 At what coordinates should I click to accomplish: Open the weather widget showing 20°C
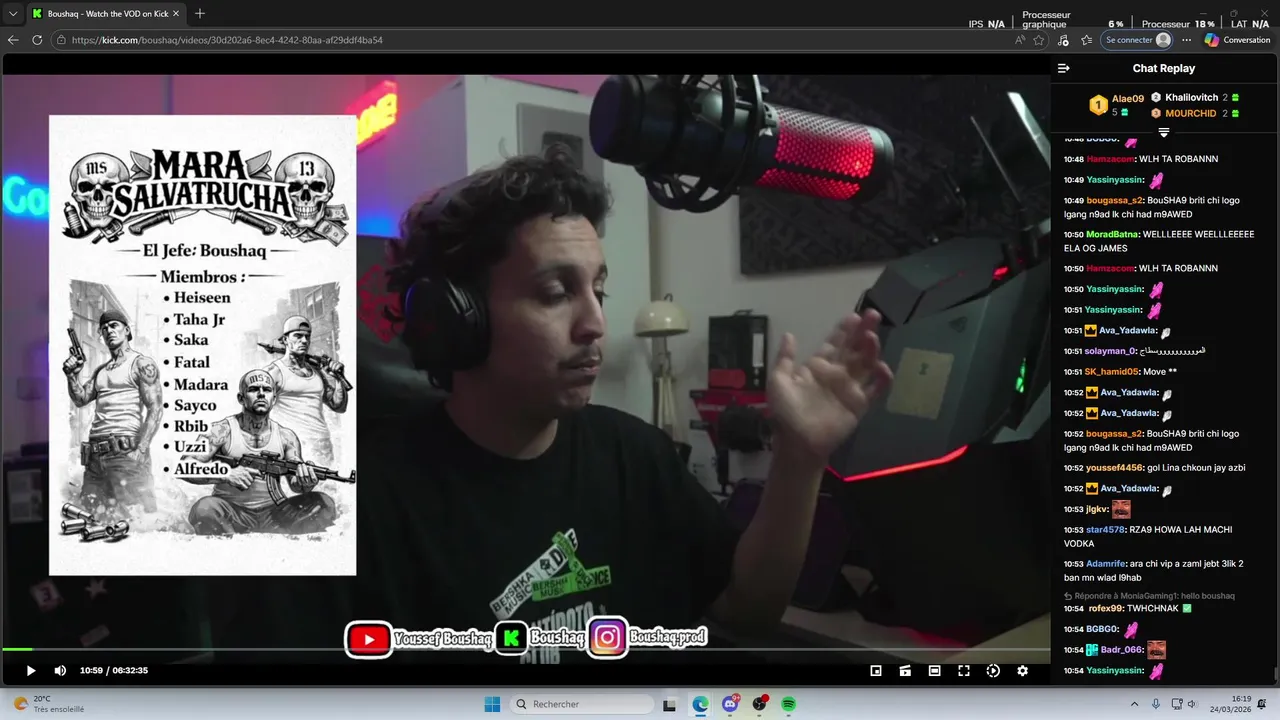(47, 704)
